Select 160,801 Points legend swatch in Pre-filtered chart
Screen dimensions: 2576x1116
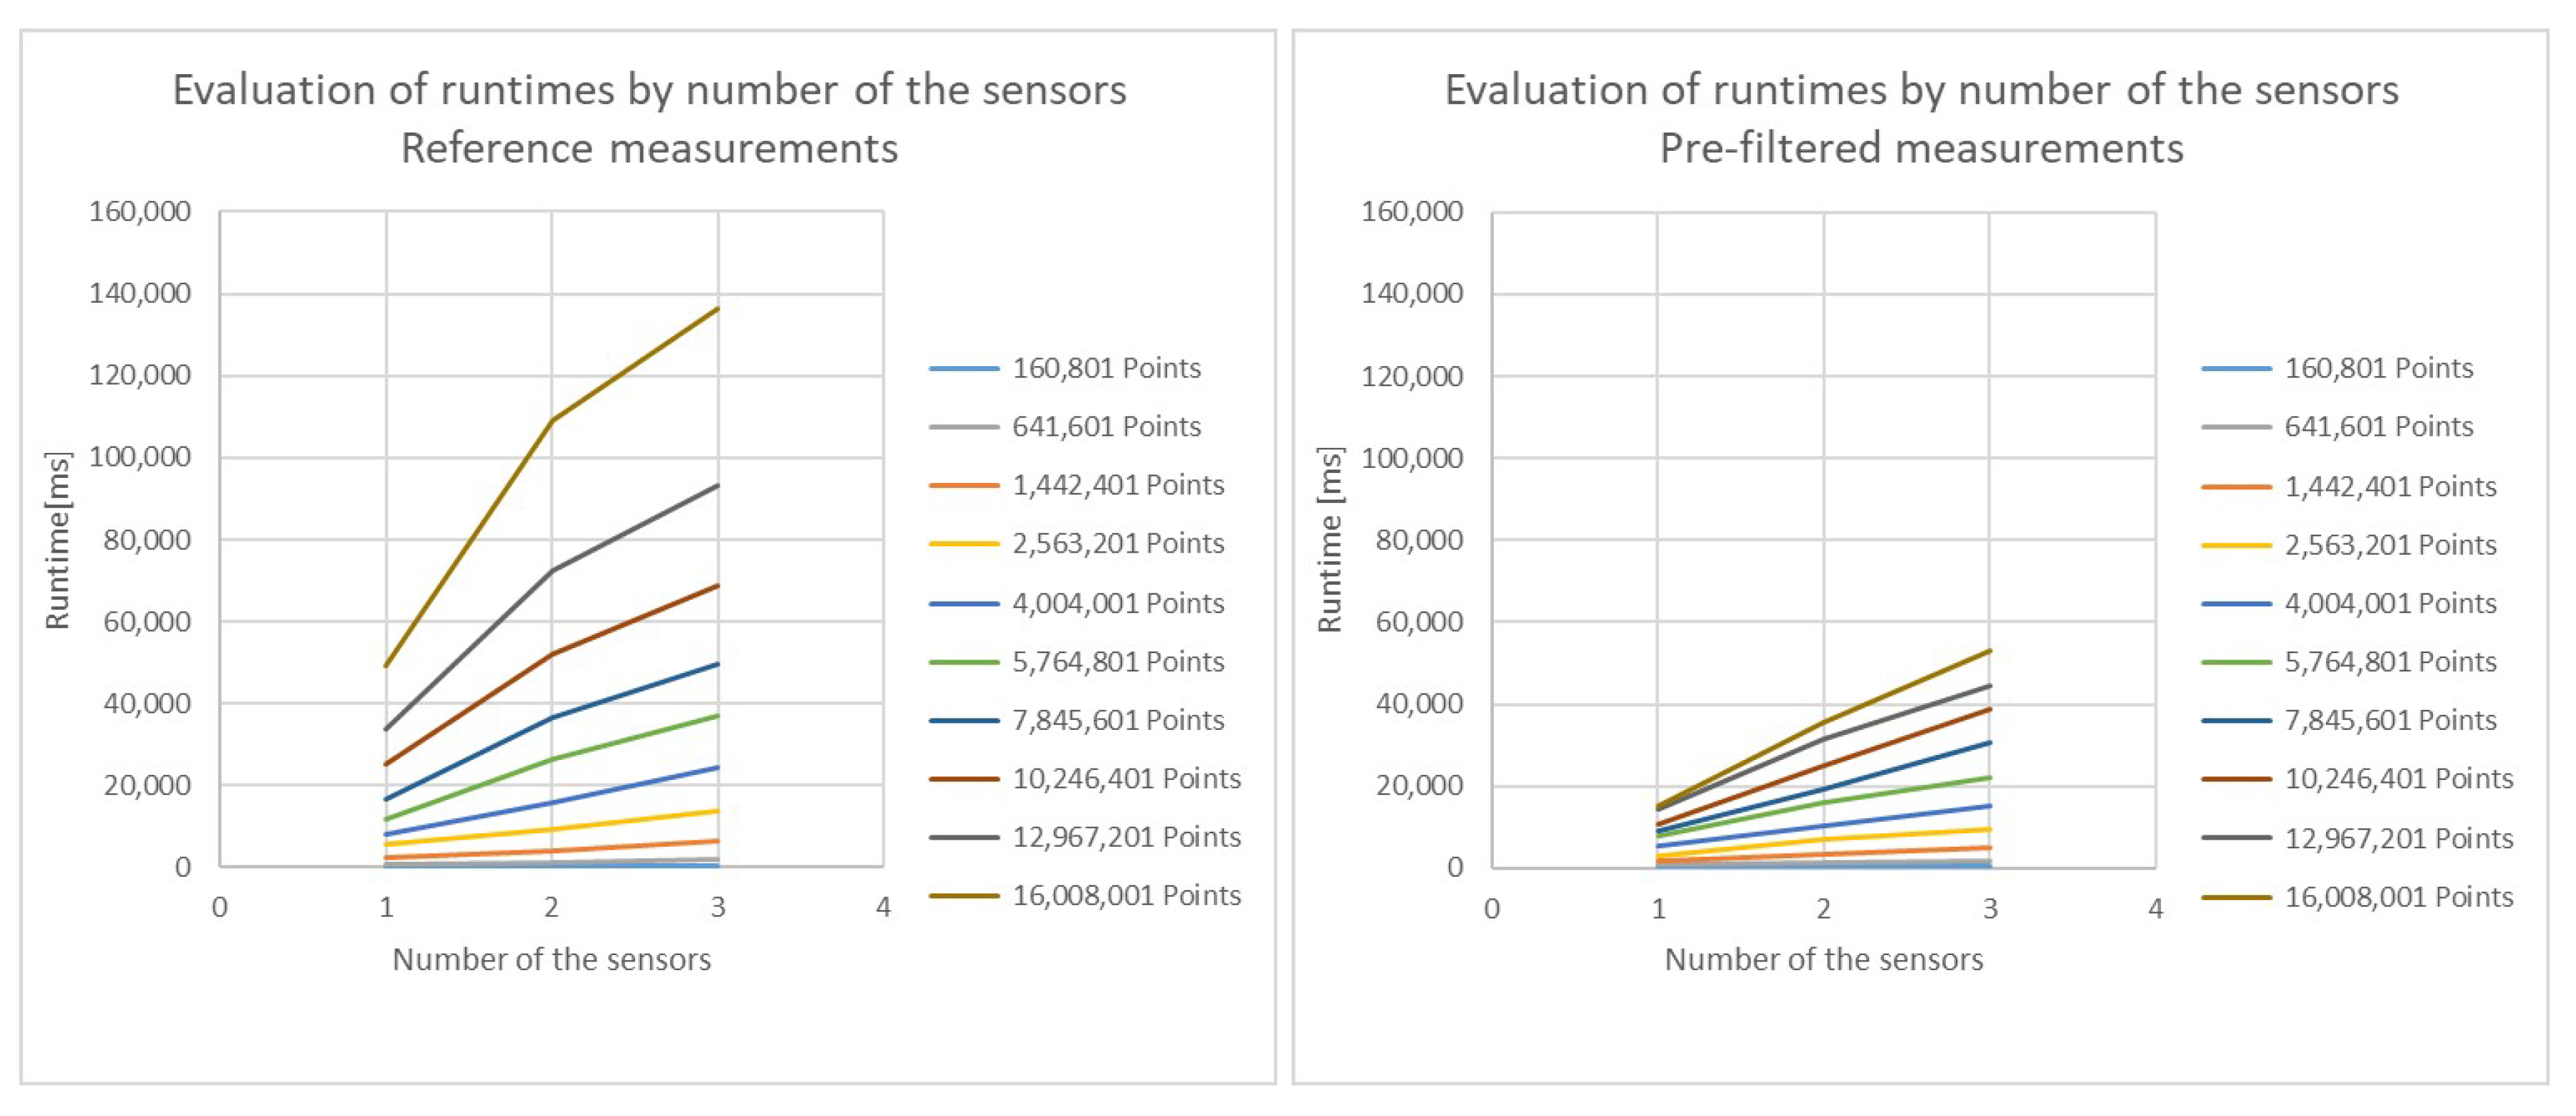coord(2236,369)
